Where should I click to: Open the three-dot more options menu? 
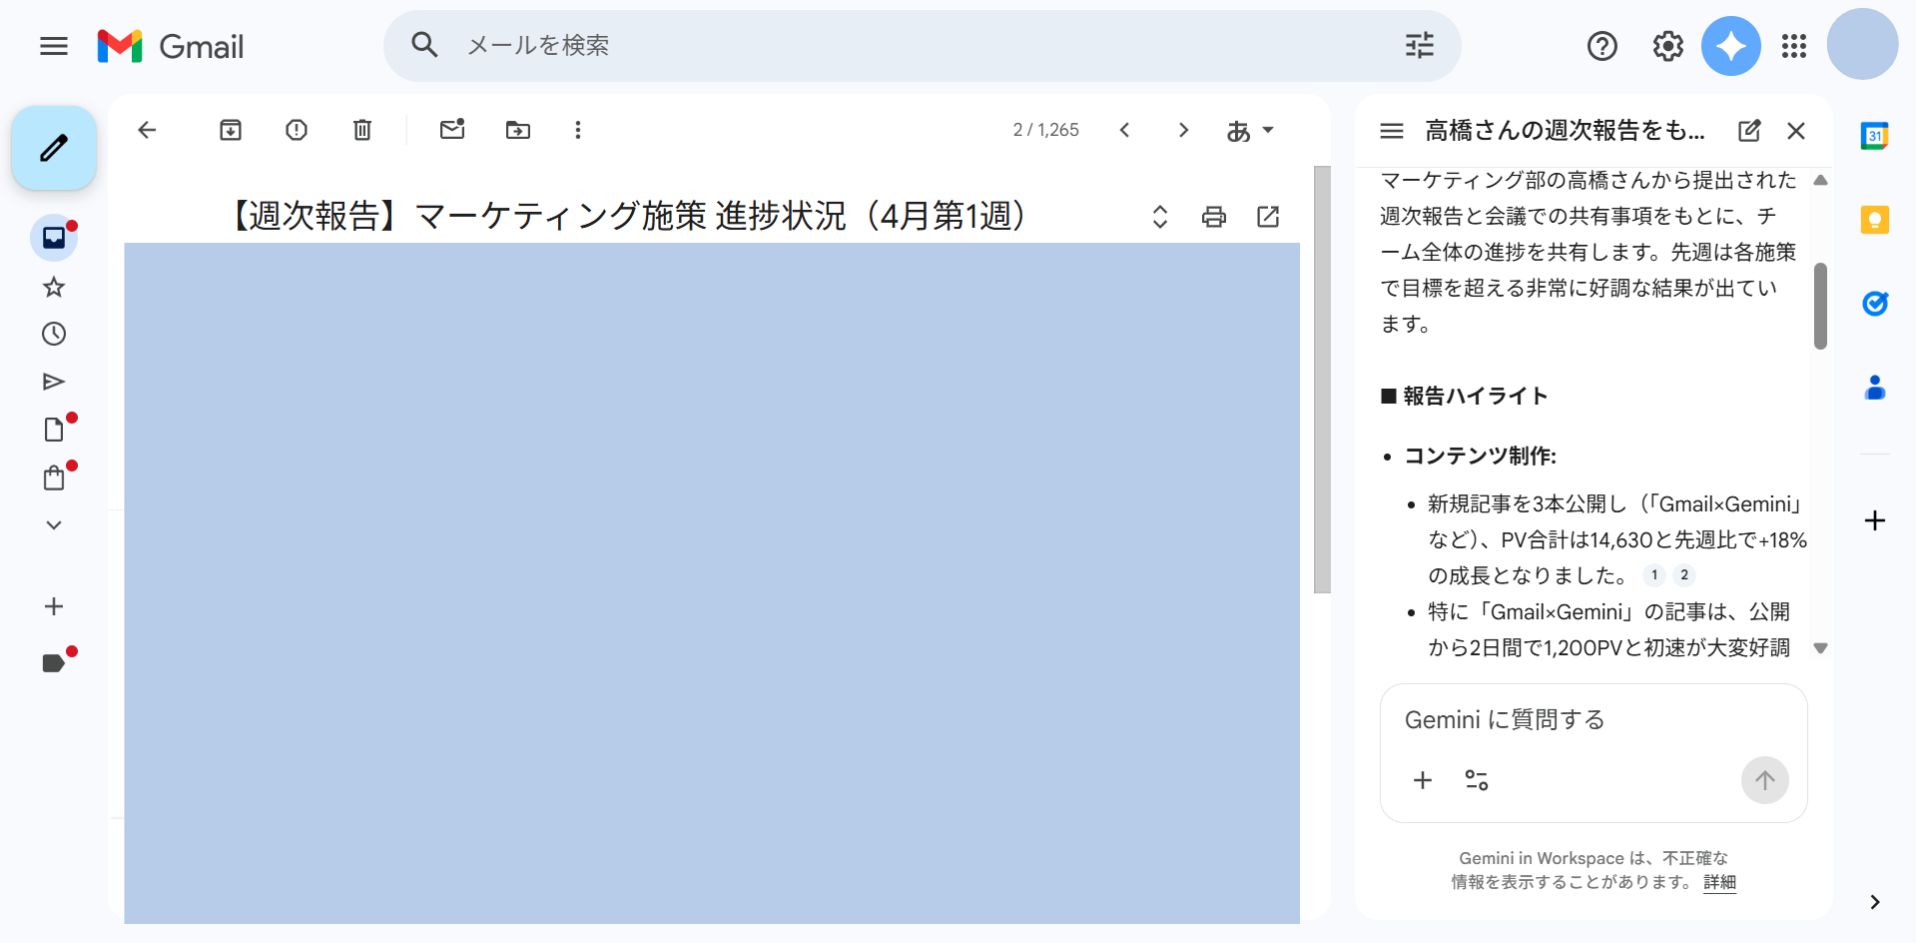coord(577,130)
